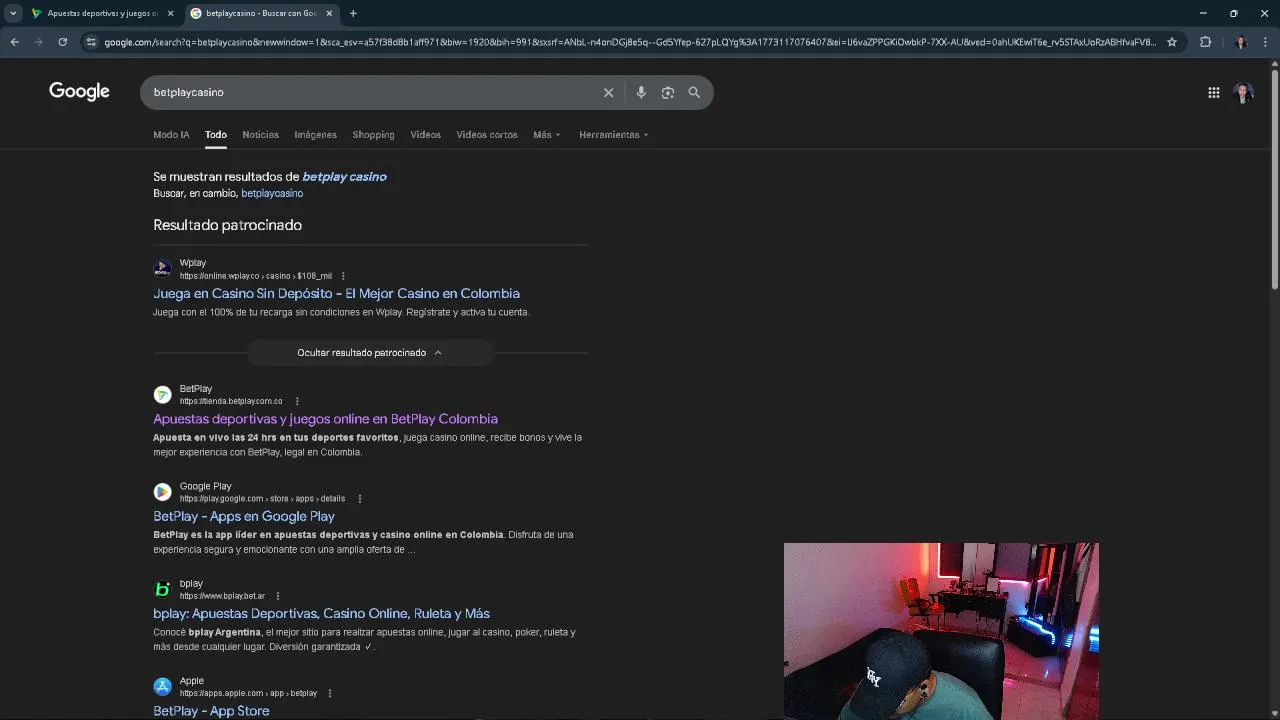Image resolution: width=1280 pixels, height=720 pixels.
Task: Click the Wplay favicon
Action: pyautogui.click(x=162, y=269)
